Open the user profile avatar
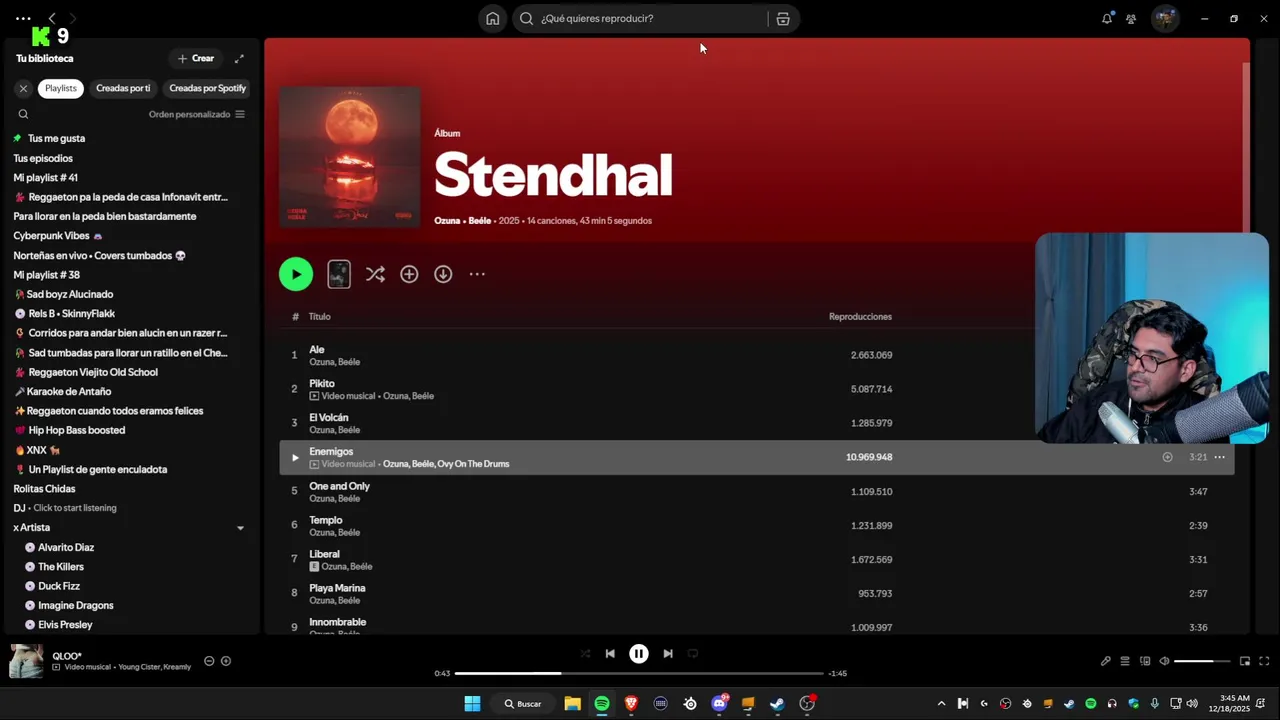The height and width of the screenshot is (720, 1280). point(1165,18)
